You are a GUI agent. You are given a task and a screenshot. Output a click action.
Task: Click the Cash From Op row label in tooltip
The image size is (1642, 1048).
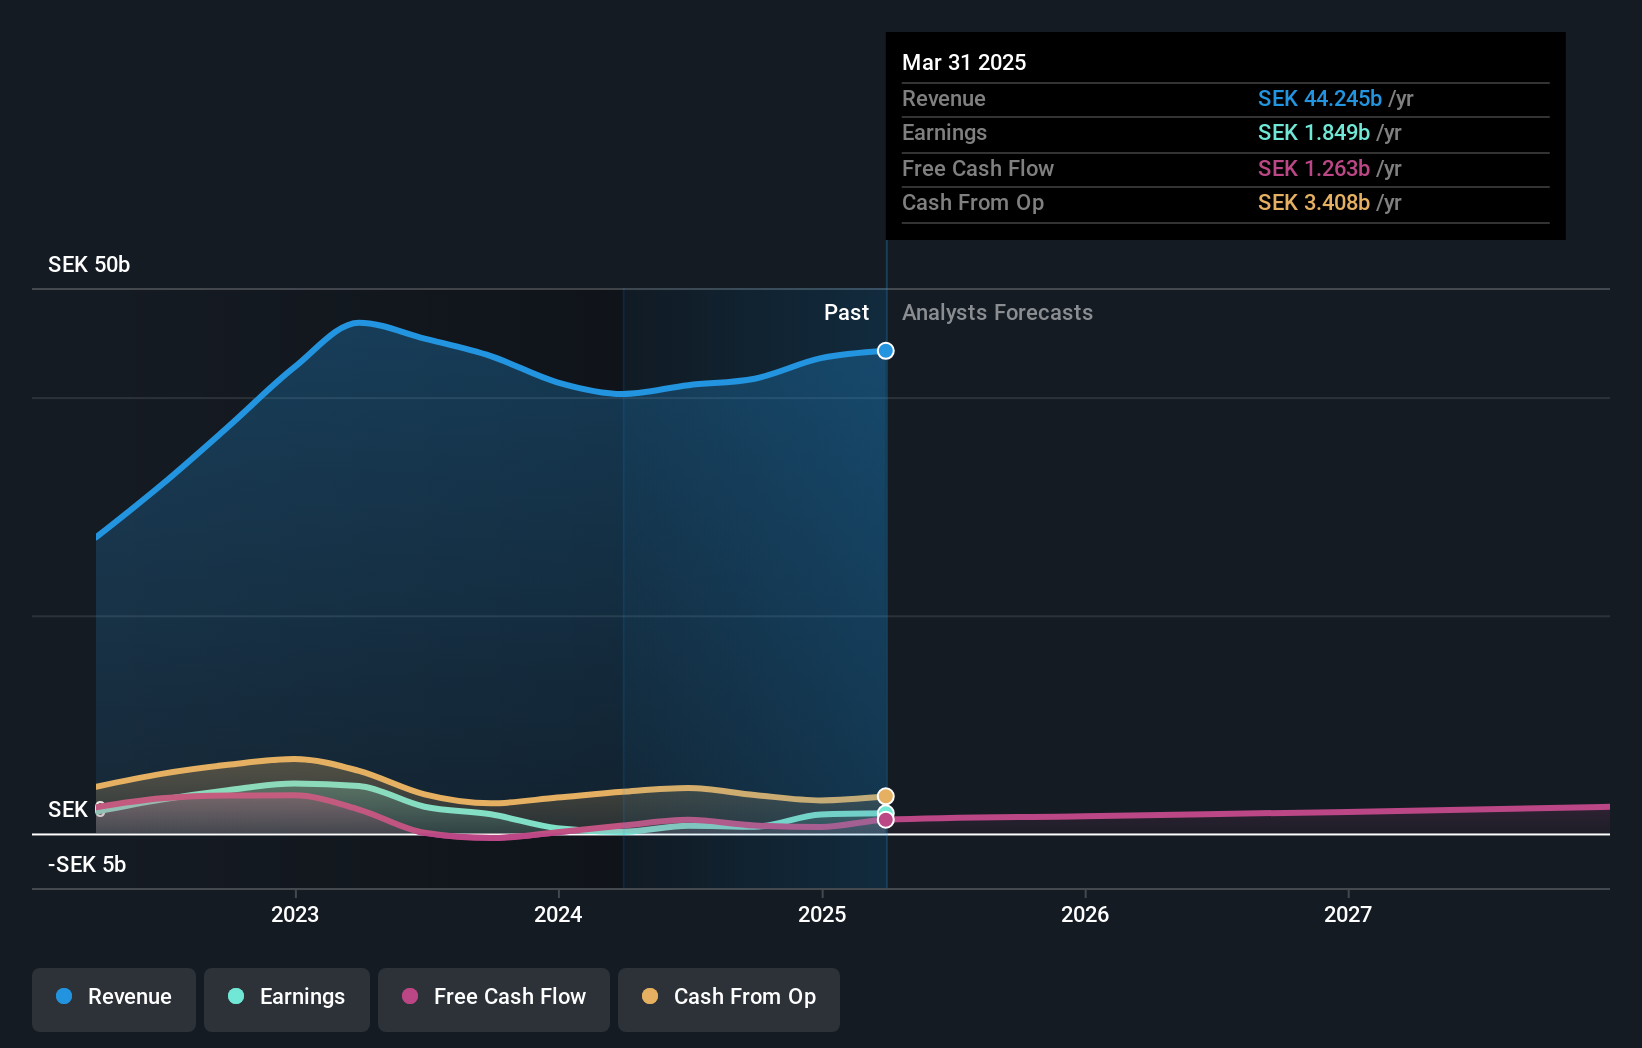973,203
